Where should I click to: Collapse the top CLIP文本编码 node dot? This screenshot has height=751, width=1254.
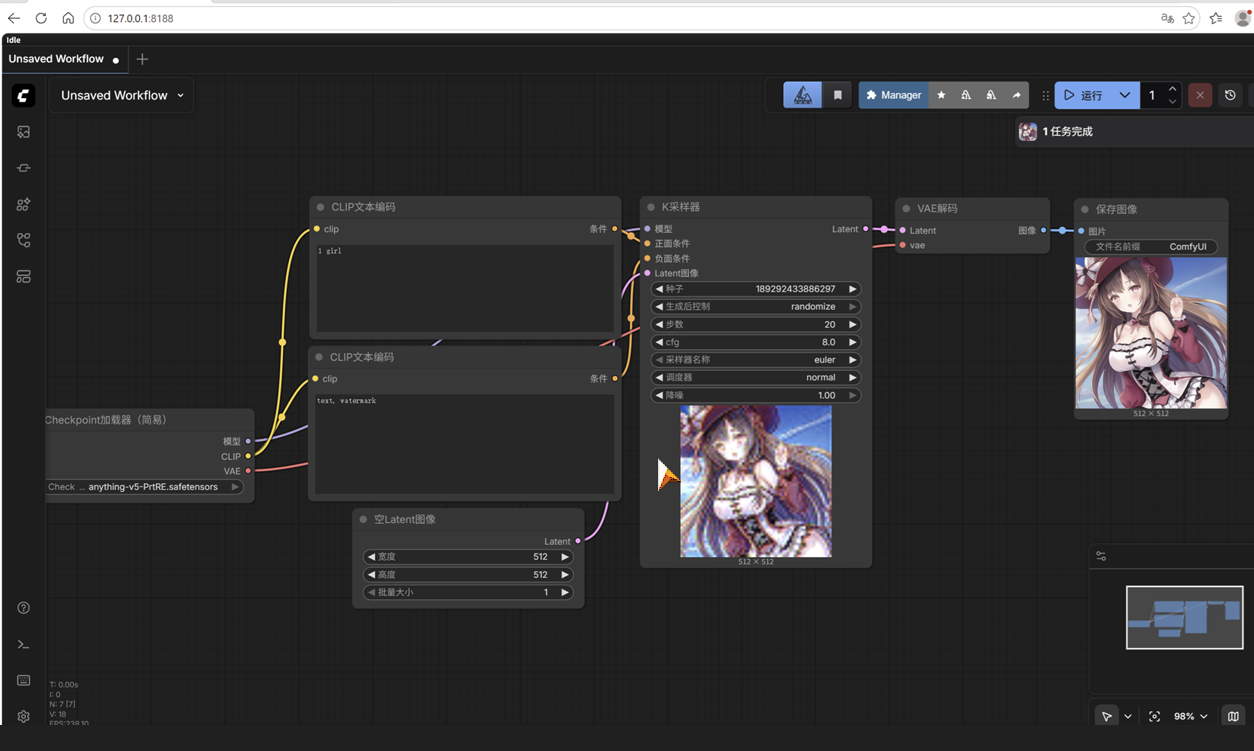tap(320, 207)
